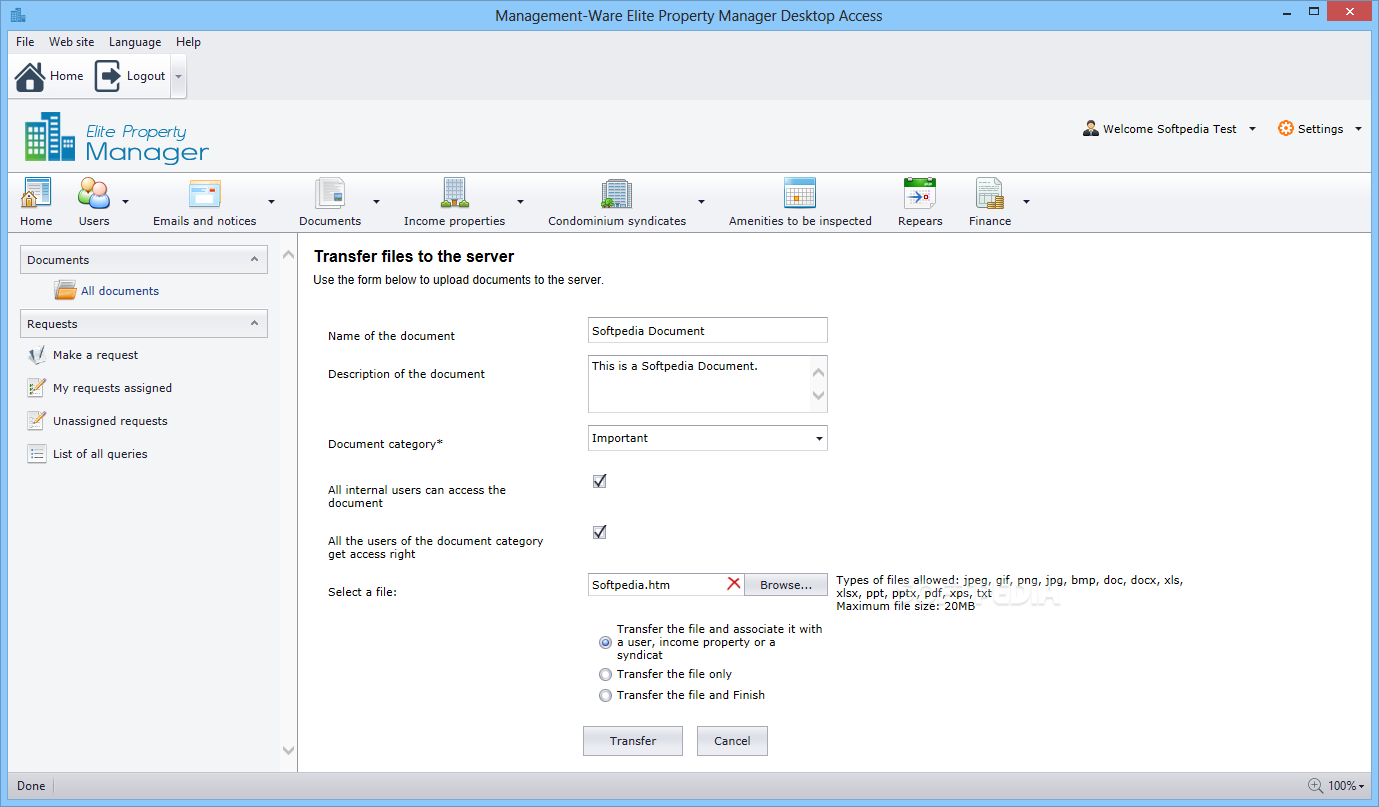Image resolution: width=1379 pixels, height=807 pixels.
Task: Open the Settings dropdown arrow
Action: (x=1358, y=129)
